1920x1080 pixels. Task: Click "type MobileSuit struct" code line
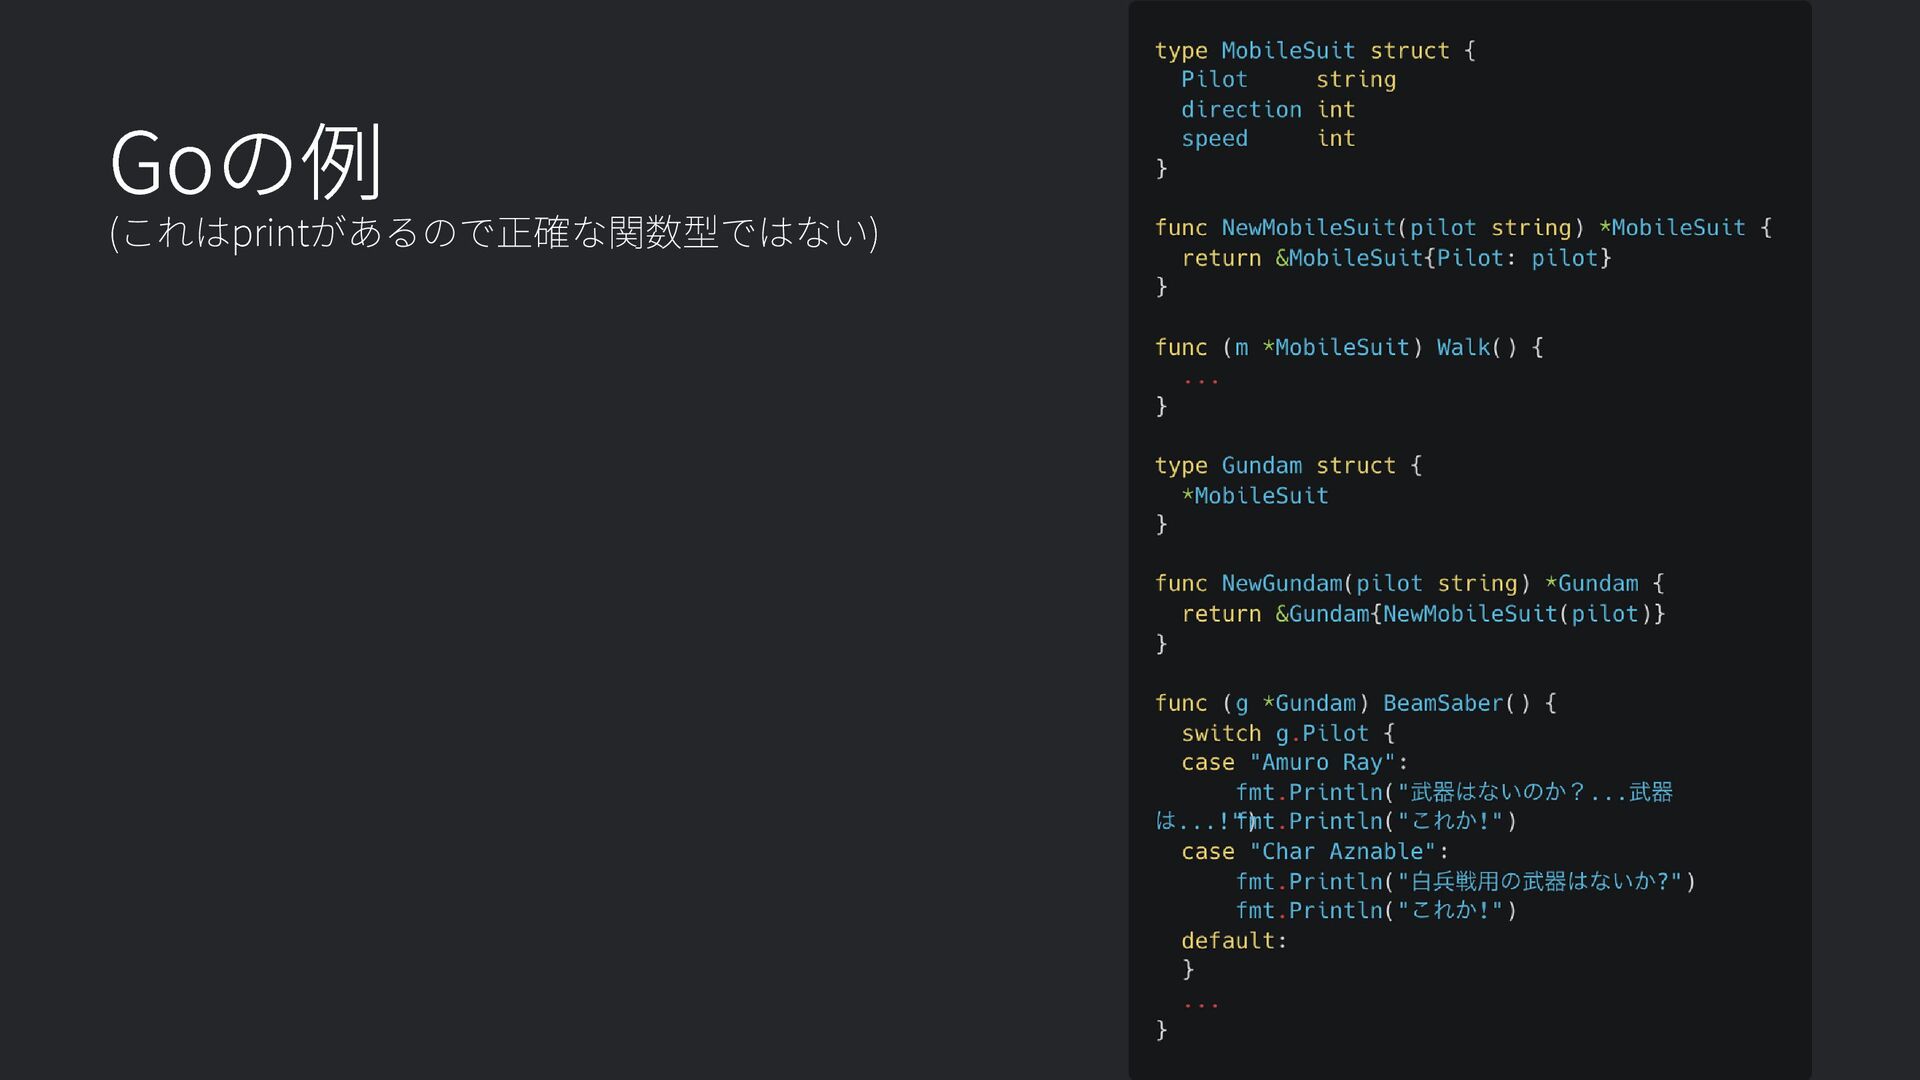pyautogui.click(x=1314, y=51)
